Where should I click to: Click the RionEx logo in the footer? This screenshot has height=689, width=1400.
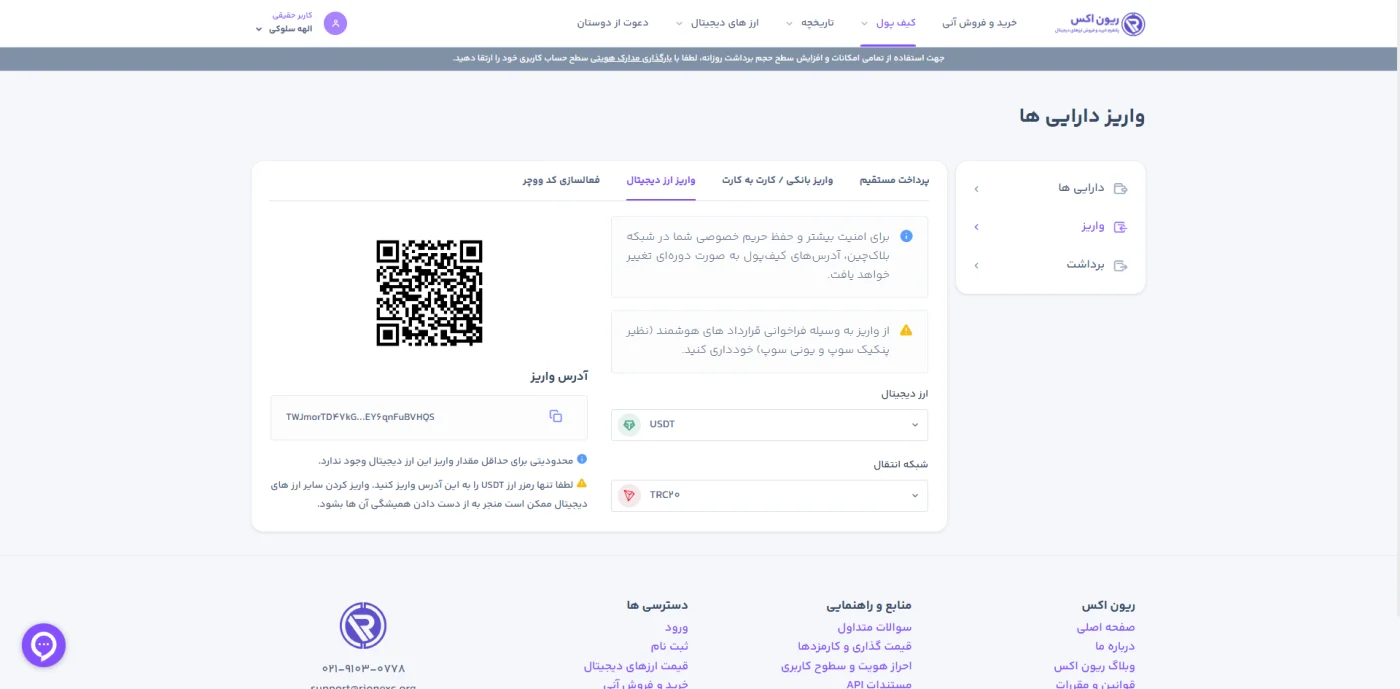[x=363, y=625]
